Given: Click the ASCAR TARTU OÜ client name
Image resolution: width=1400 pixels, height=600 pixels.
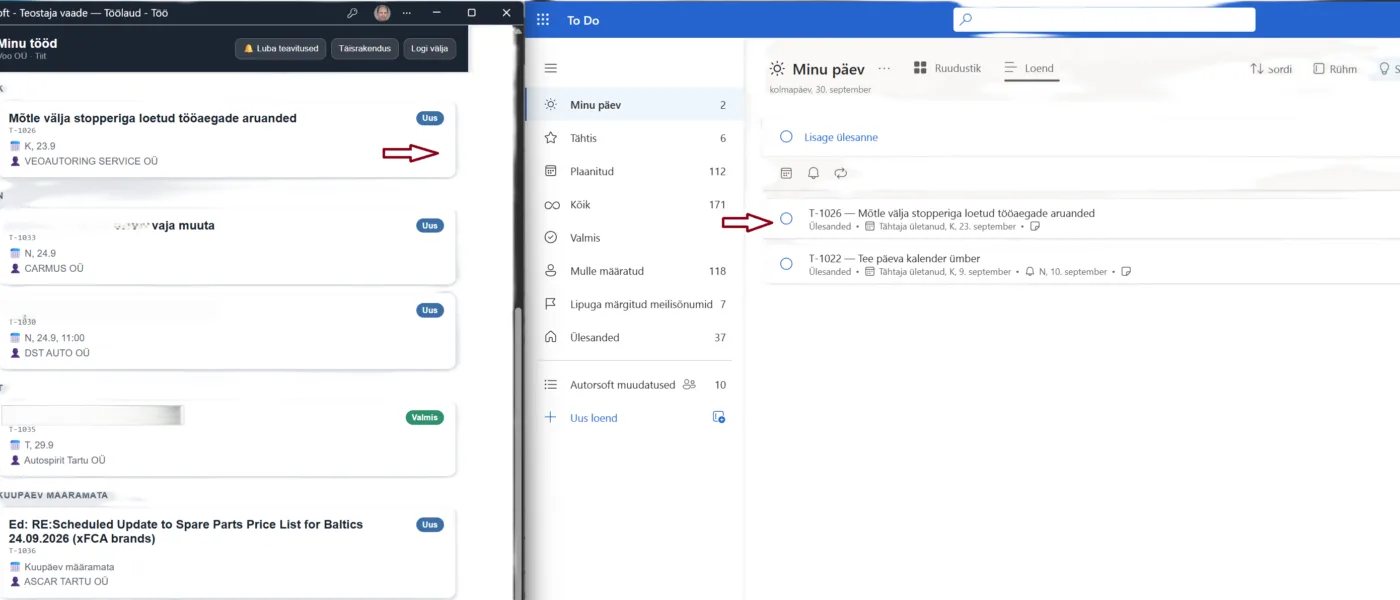Looking at the screenshot, I should (66, 581).
